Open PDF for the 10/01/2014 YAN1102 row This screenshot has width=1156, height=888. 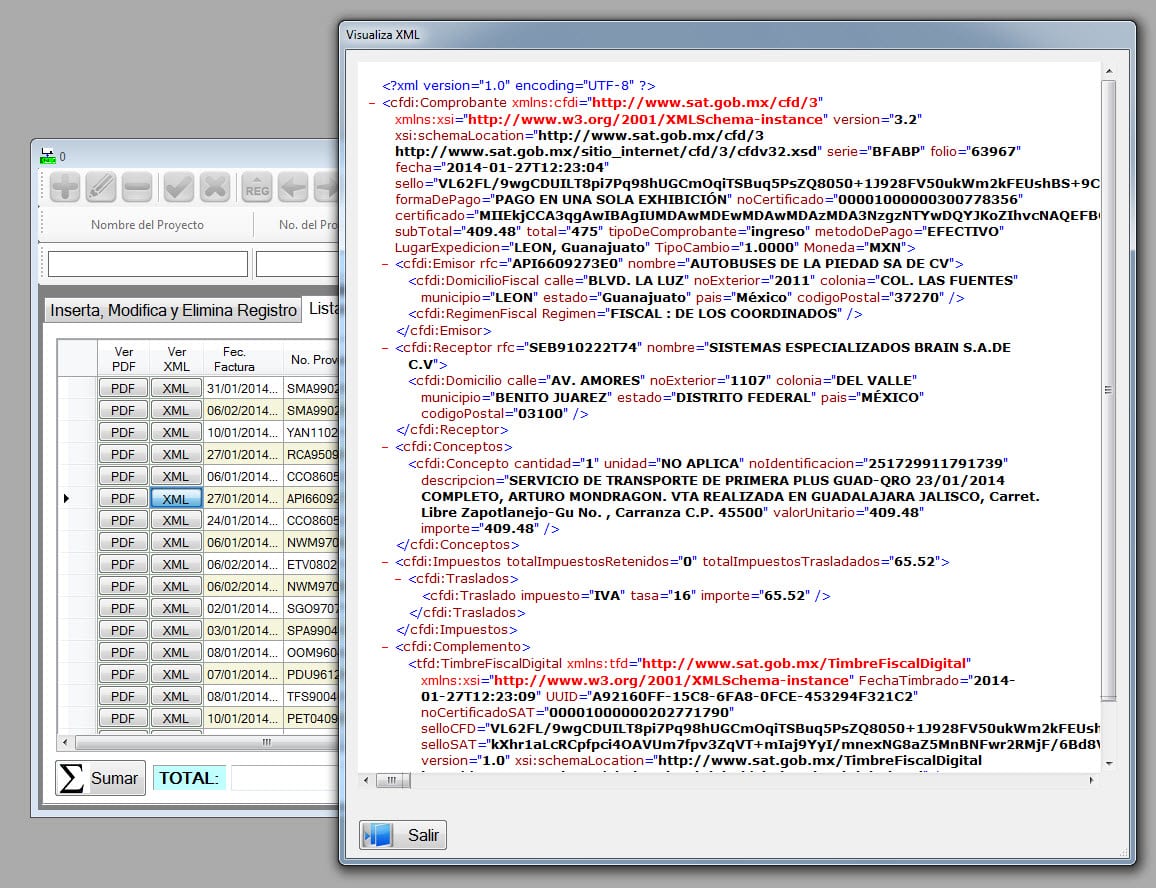(123, 432)
